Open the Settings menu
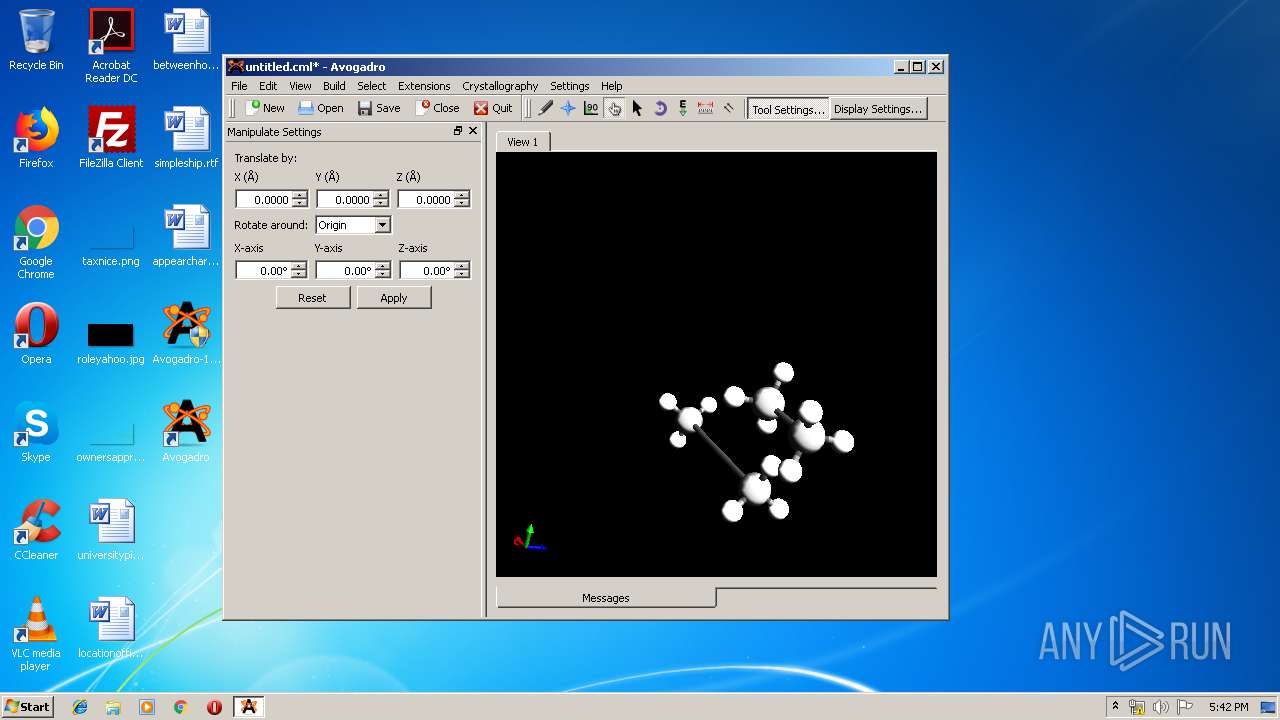 tap(569, 86)
